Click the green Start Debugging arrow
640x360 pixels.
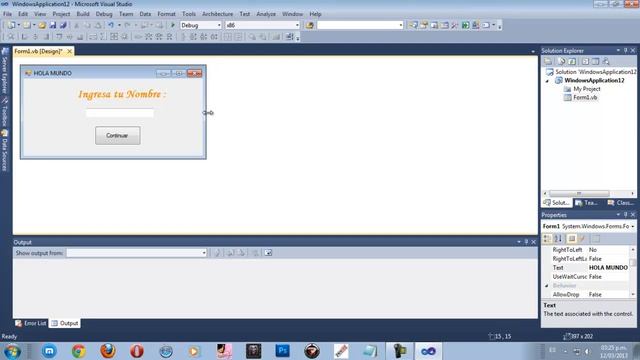click(x=173, y=25)
